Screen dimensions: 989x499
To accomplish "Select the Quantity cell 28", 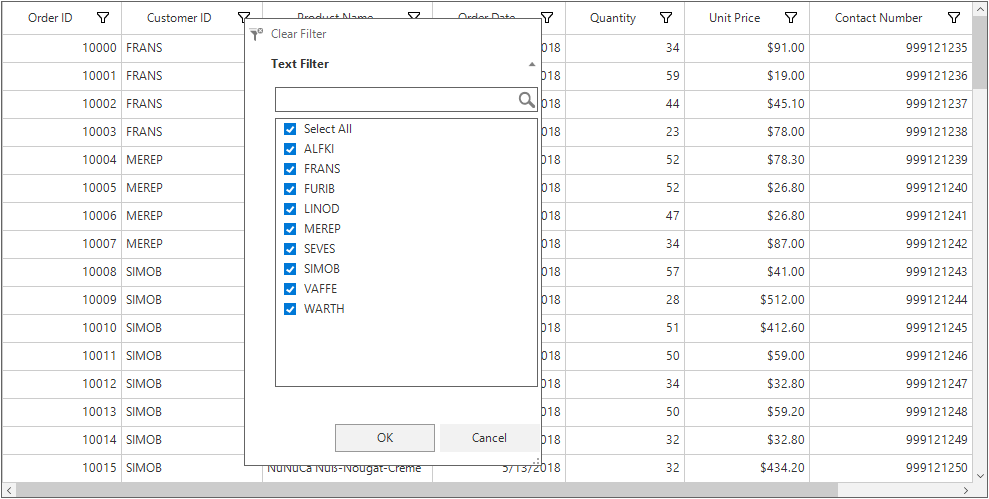I will tap(625, 300).
